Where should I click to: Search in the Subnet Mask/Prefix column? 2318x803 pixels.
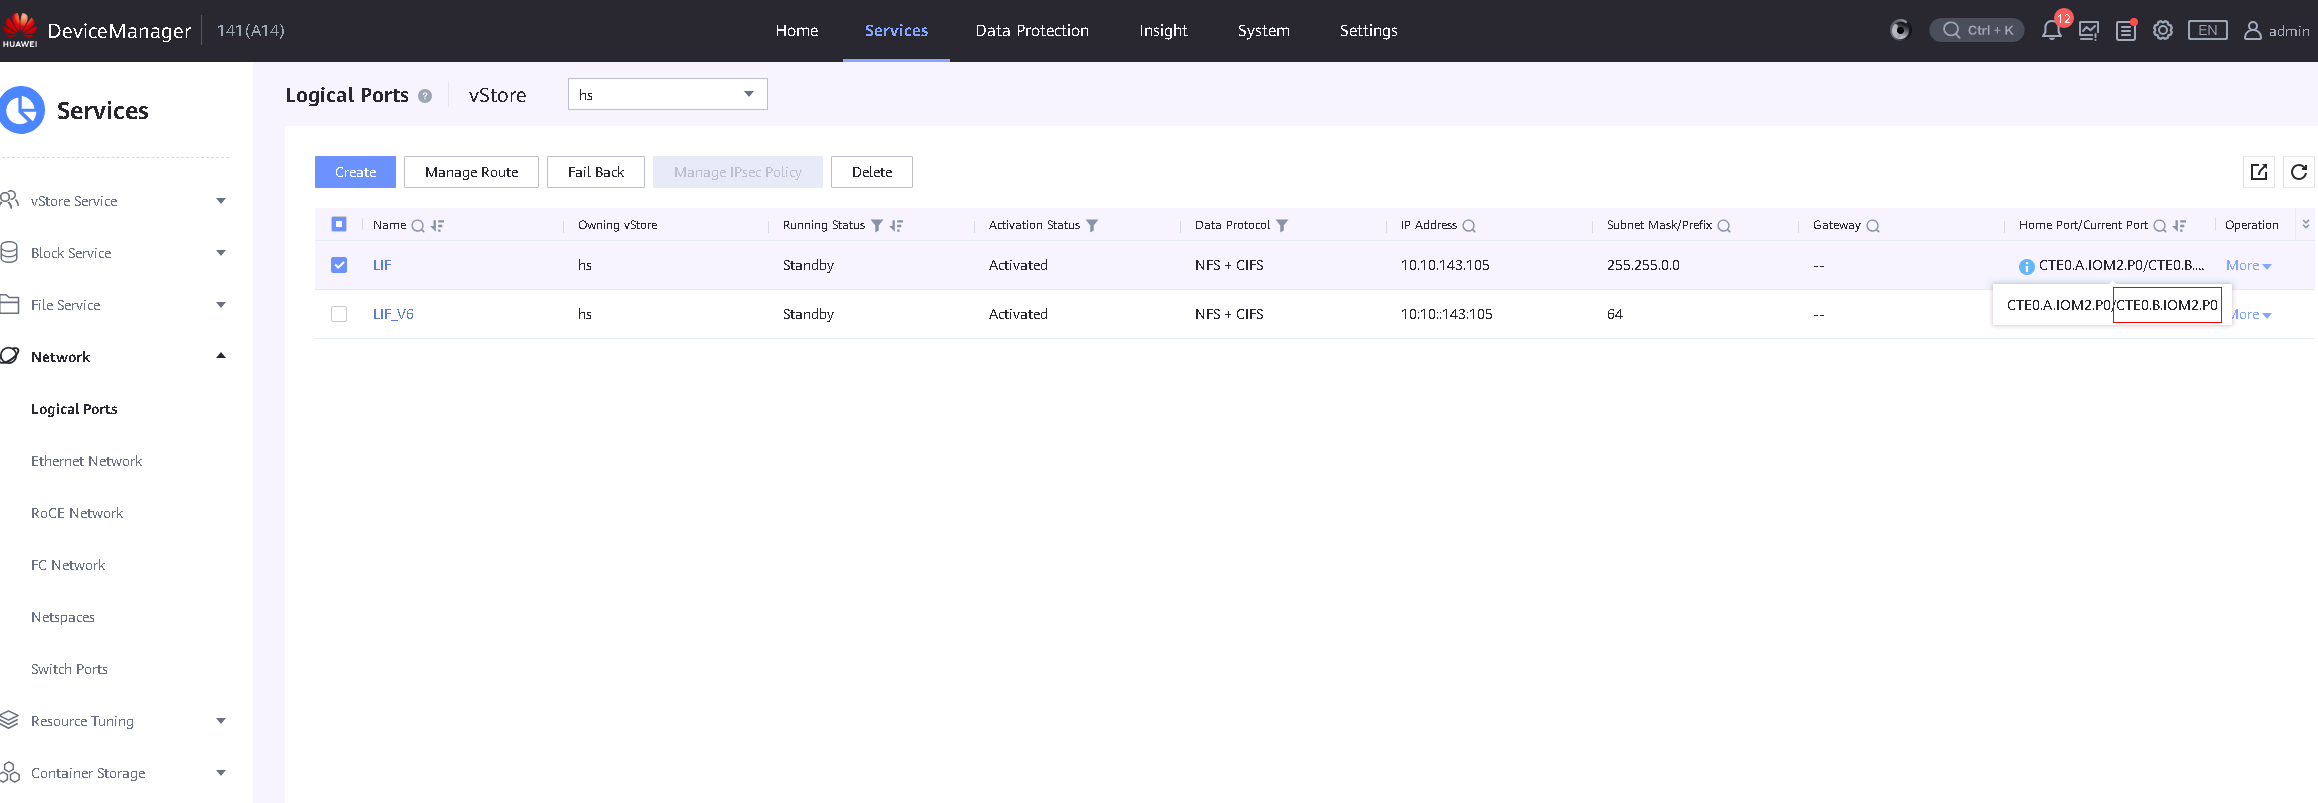[1724, 226]
